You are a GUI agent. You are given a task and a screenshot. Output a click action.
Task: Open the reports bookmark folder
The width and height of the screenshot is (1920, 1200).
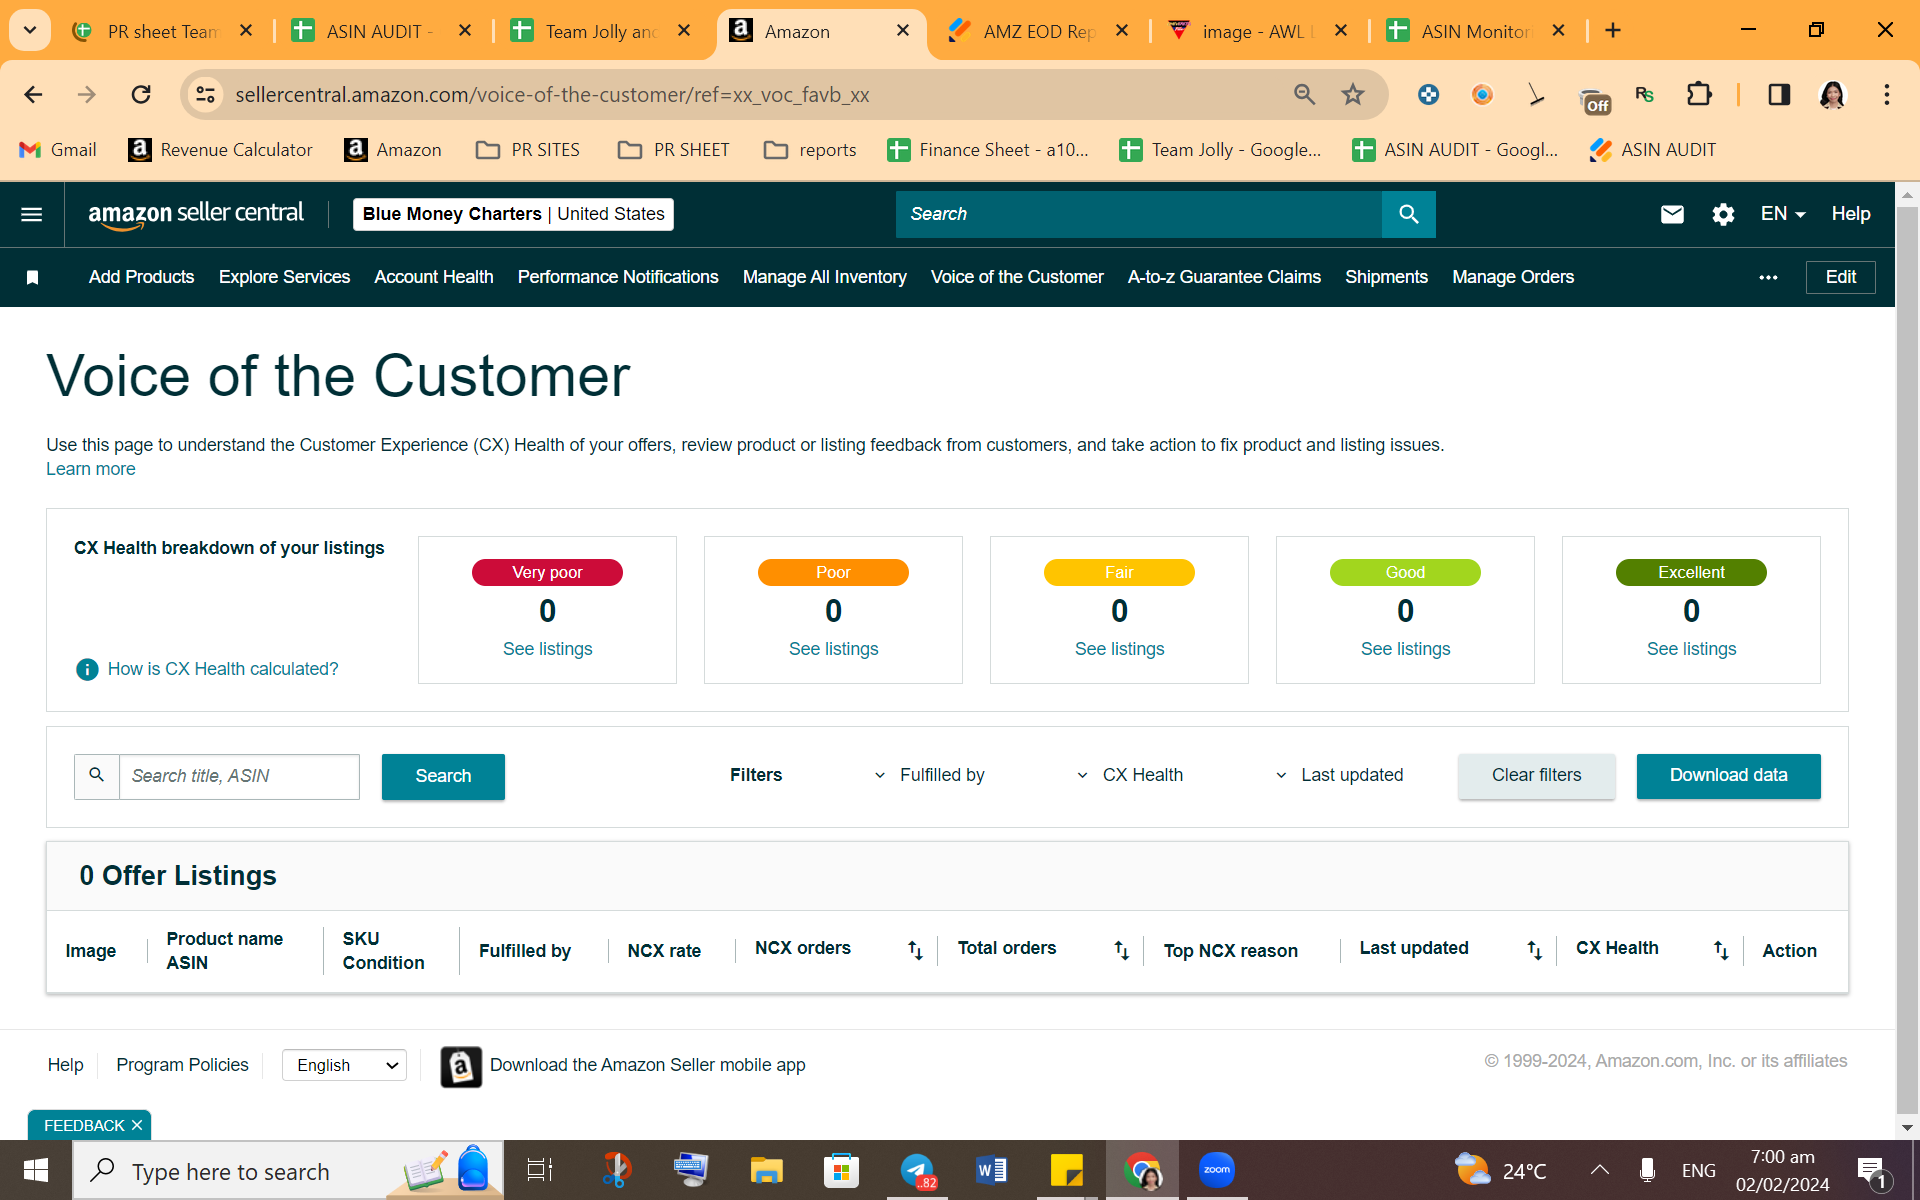[x=810, y=150]
